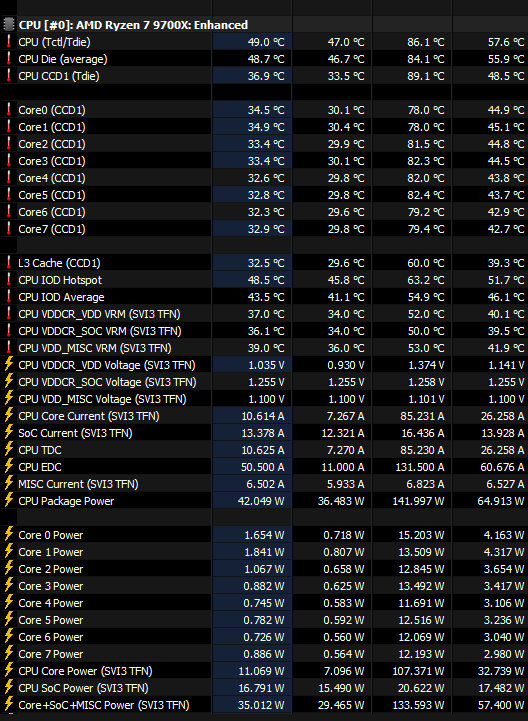Click lightning icon beside SoC Current
Viewport: 528px width, 721px height.
(x=9, y=433)
